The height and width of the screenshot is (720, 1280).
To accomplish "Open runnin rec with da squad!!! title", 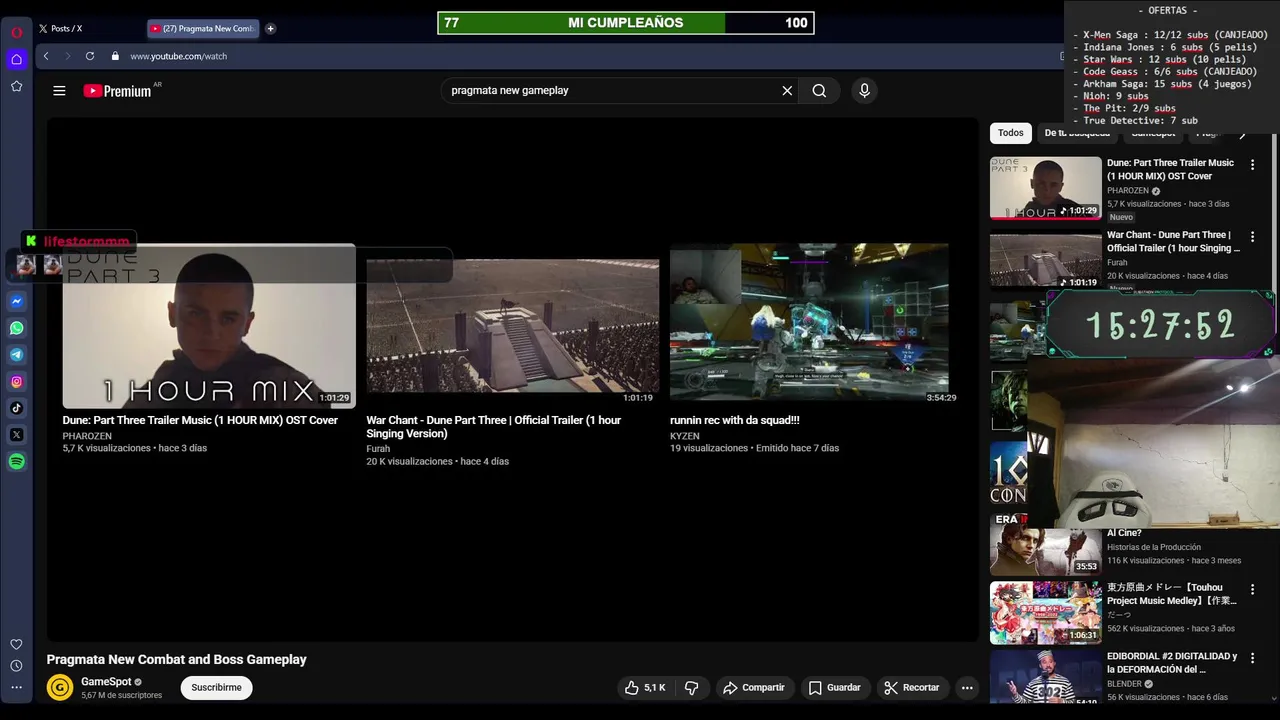I will pos(735,421).
